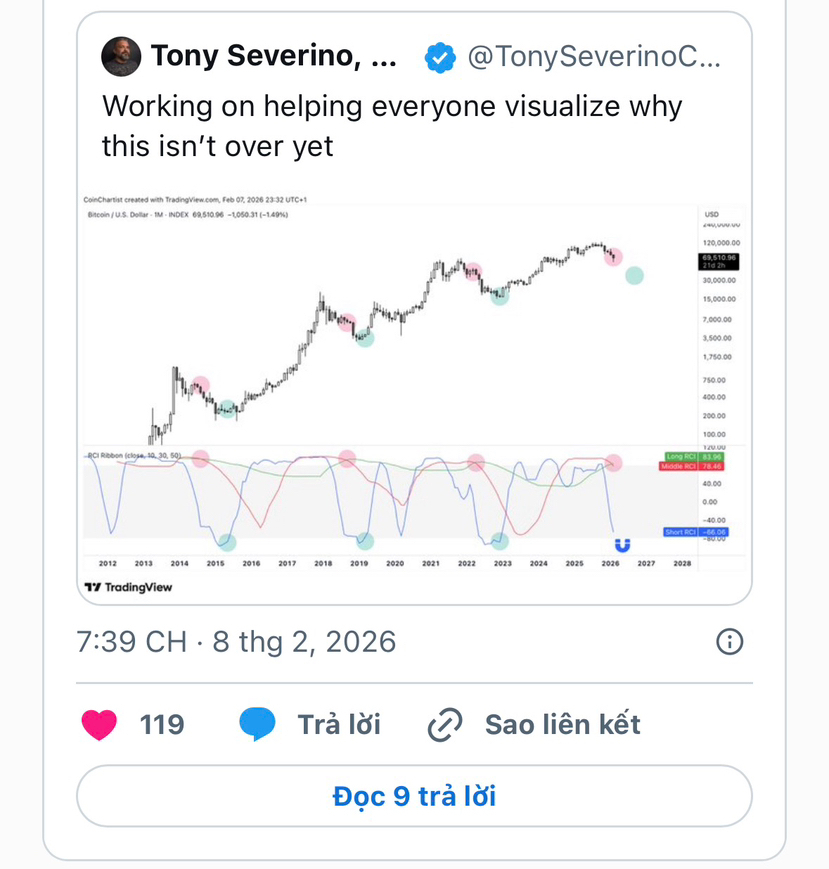829x869 pixels.
Task: Open the tweet info circle icon
Action: [x=731, y=641]
